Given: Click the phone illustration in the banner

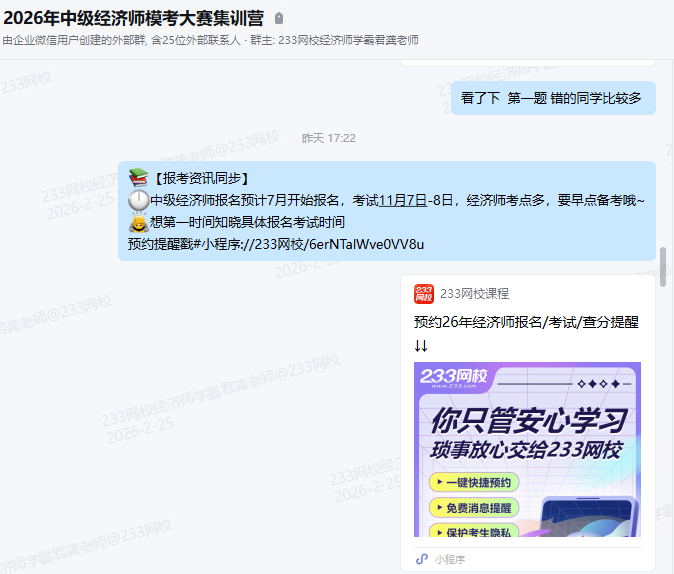Looking at the screenshot, I should pos(588,515).
